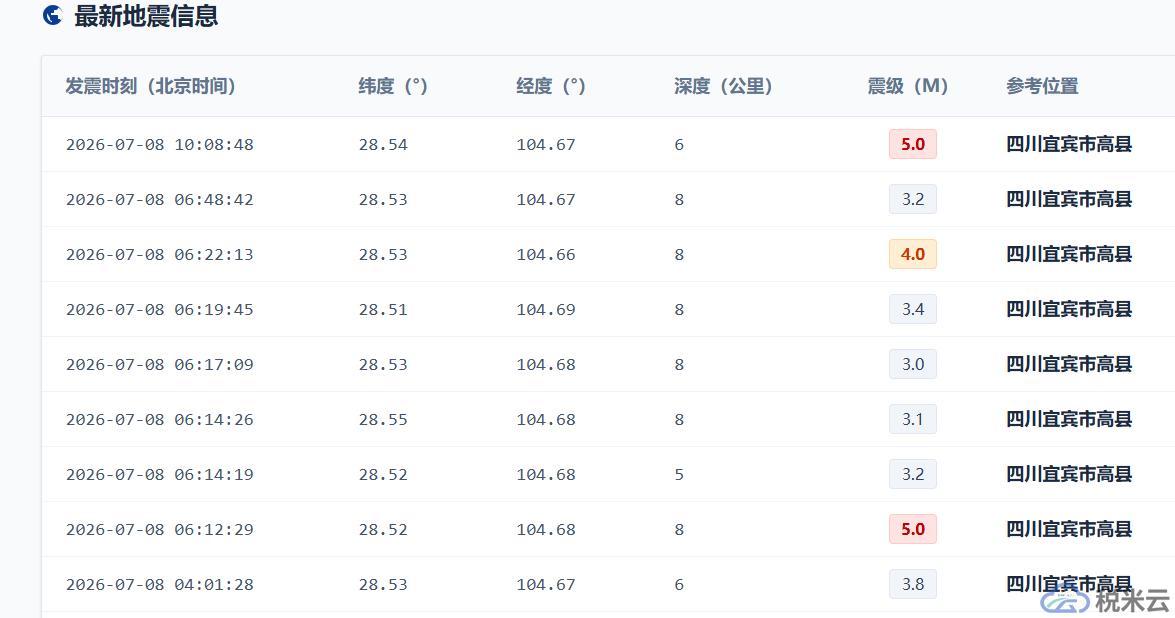This screenshot has height=618, width=1175.
Task: Click the 5.0 magnitude badge at 06:12:29
Action: (x=913, y=529)
